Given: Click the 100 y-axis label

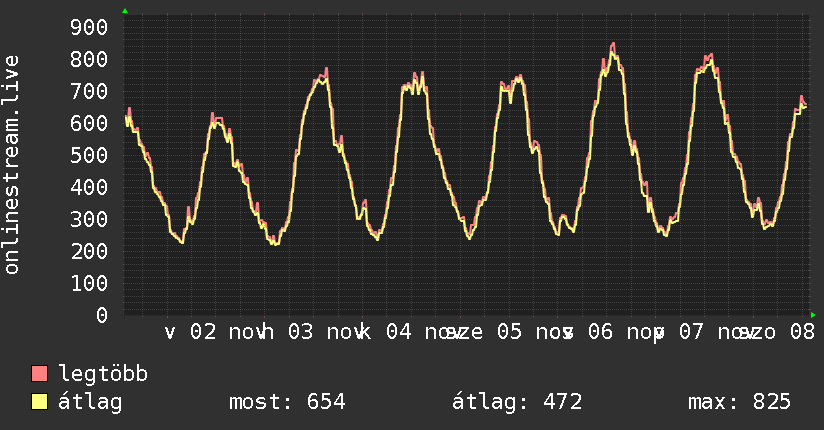Looking at the screenshot, I should click(x=89, y=283).
